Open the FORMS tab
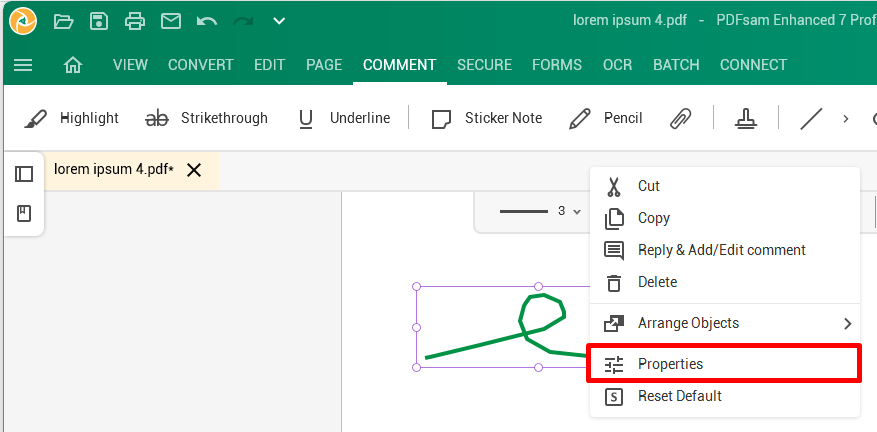Screen dimensions: 877x432 tap(557, 65)
